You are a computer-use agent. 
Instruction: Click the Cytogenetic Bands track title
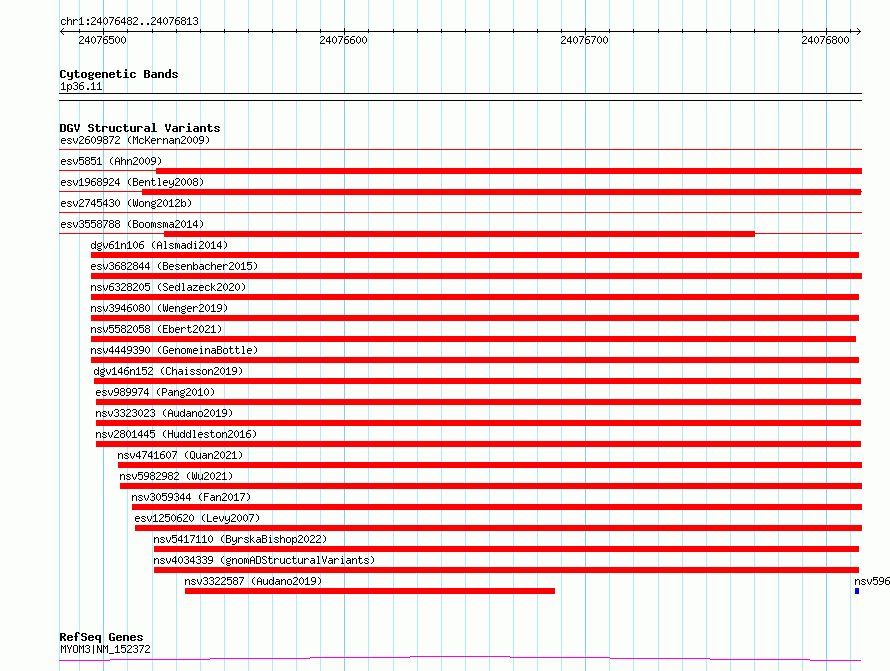119,74
